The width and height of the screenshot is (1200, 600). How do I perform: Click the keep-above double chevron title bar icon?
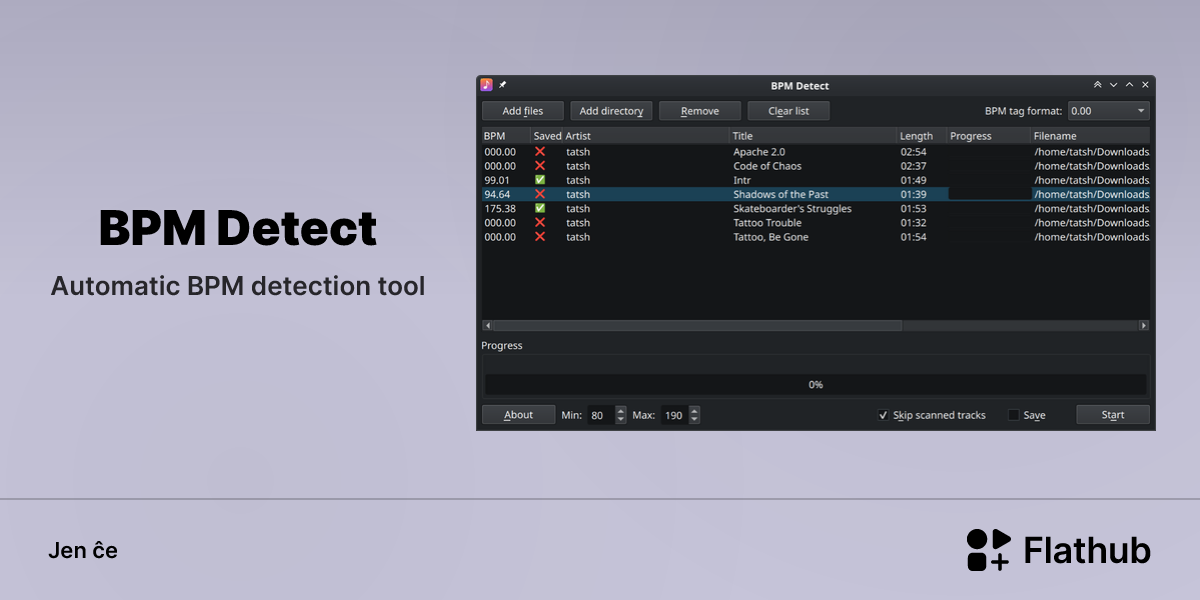1098,85
